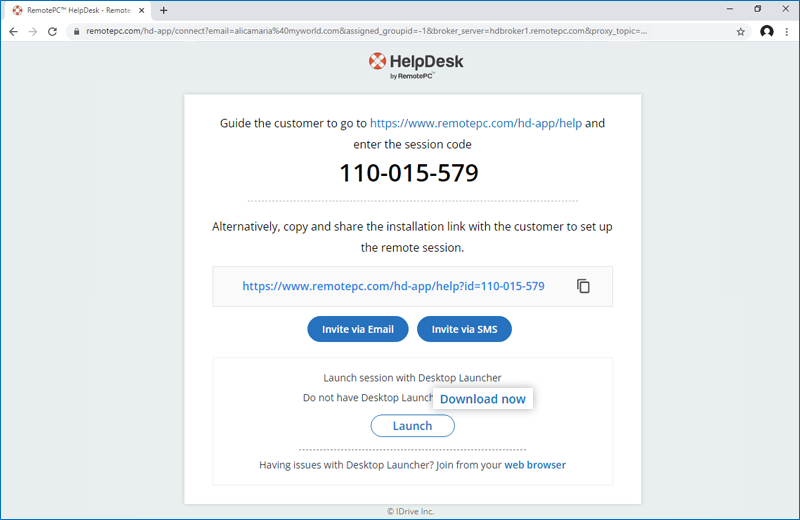
Task: Minimize the browser window
Action: point(730,9)
